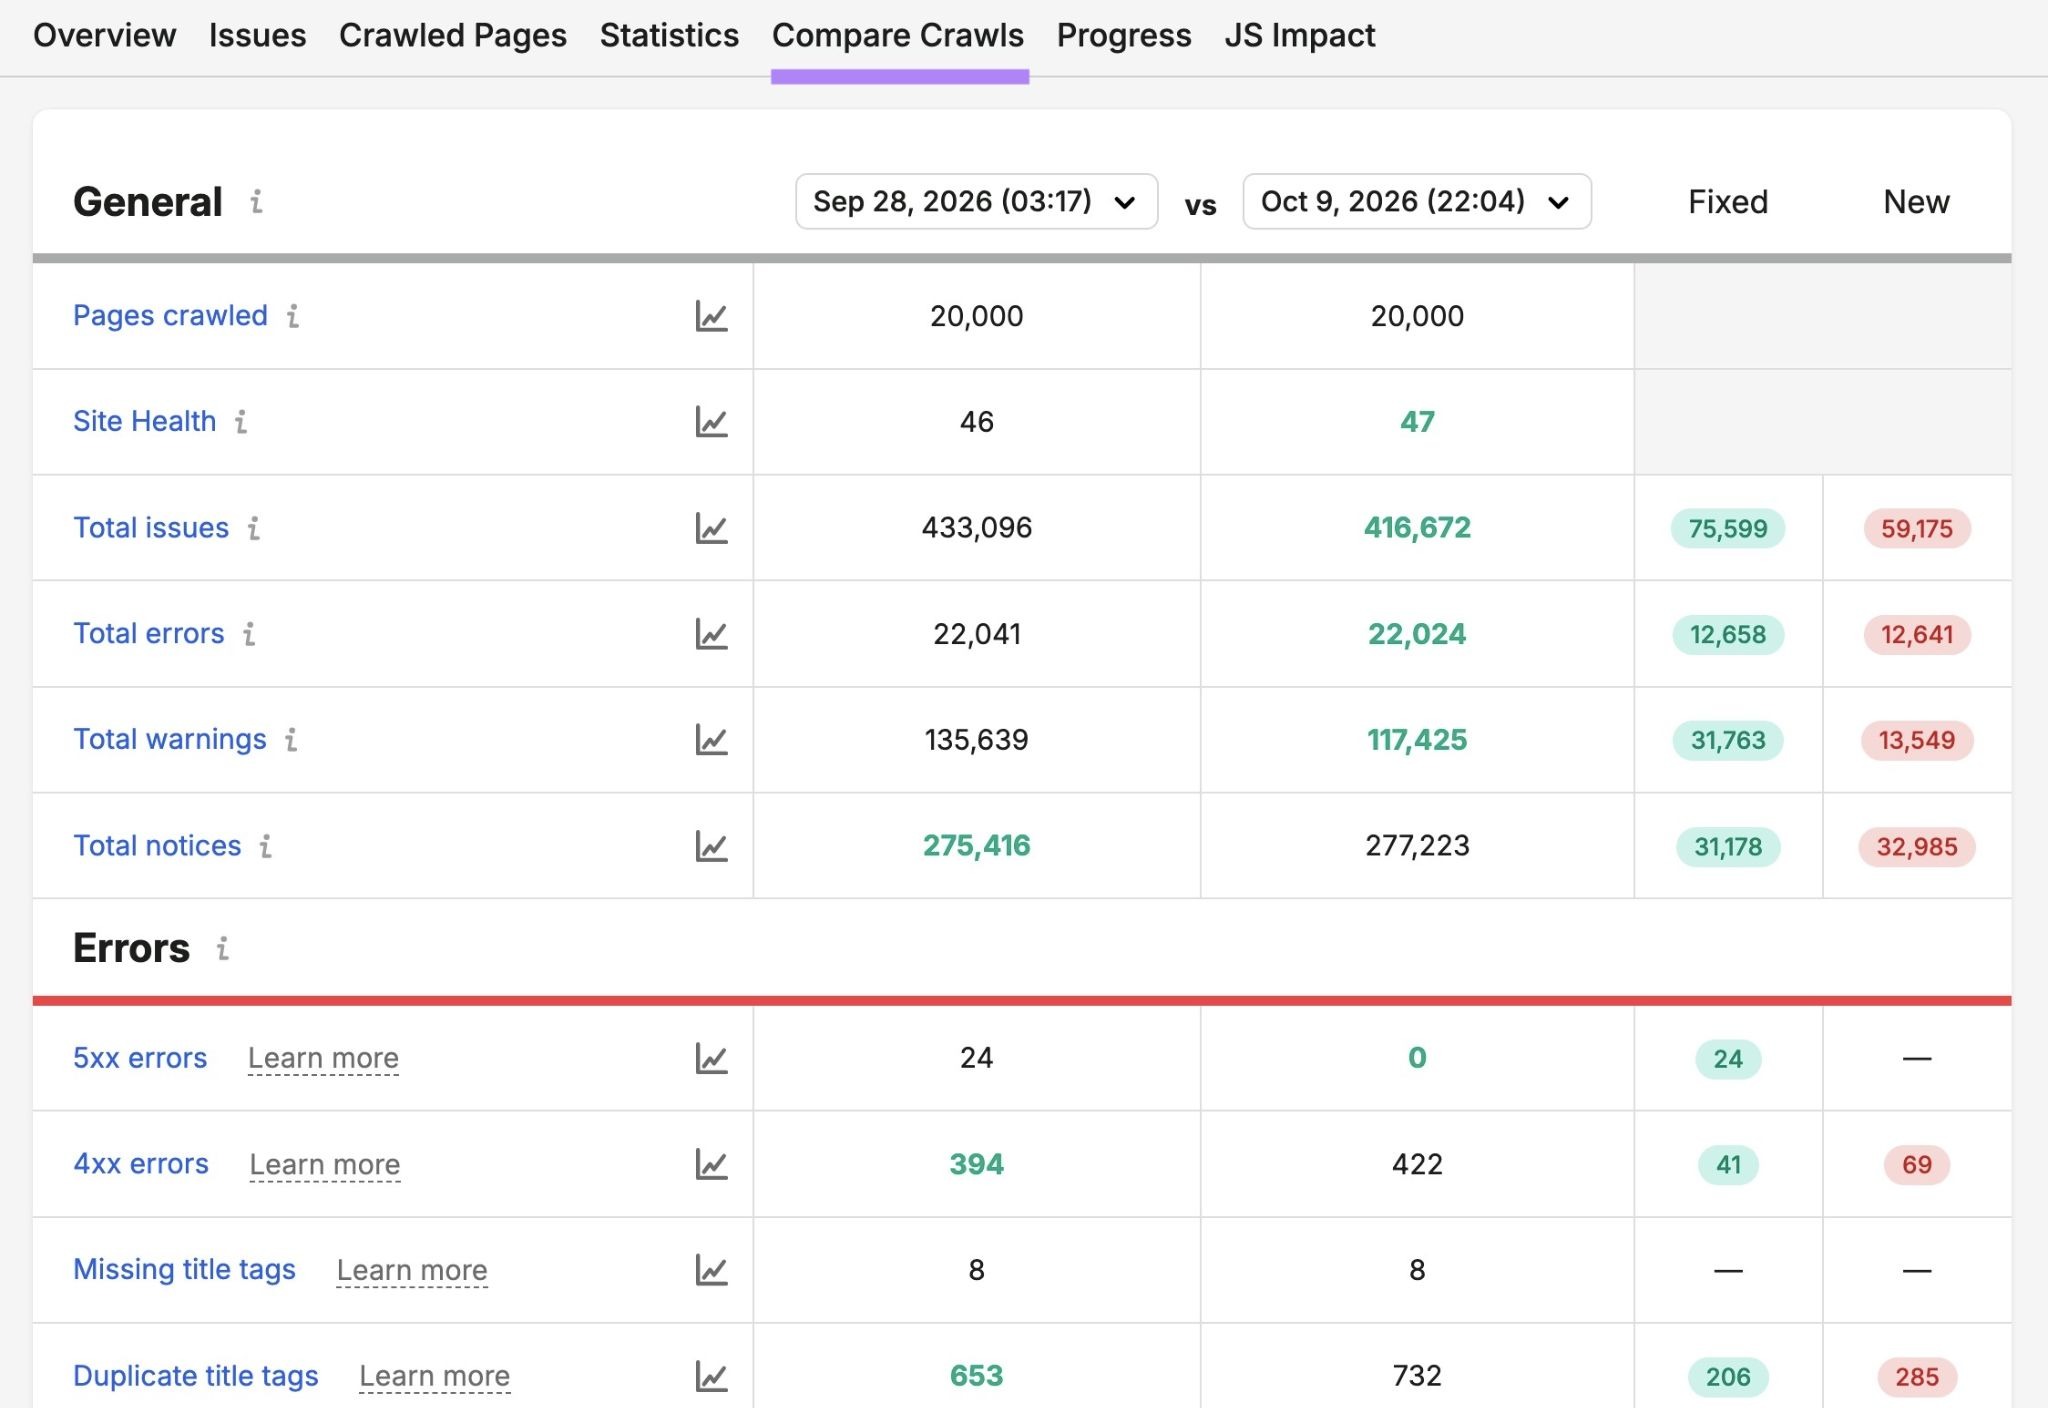
Task: Open the Statistics tab
Action: [669, 36]
